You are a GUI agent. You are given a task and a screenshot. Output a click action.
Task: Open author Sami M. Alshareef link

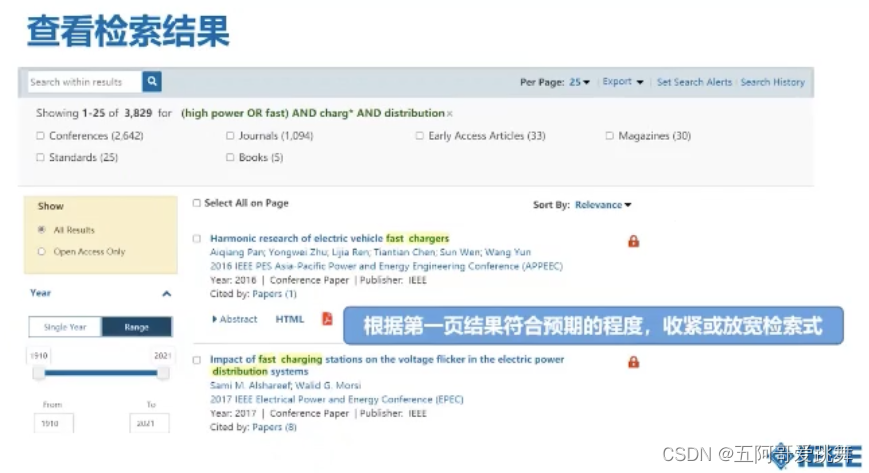(x=250, y=385)
